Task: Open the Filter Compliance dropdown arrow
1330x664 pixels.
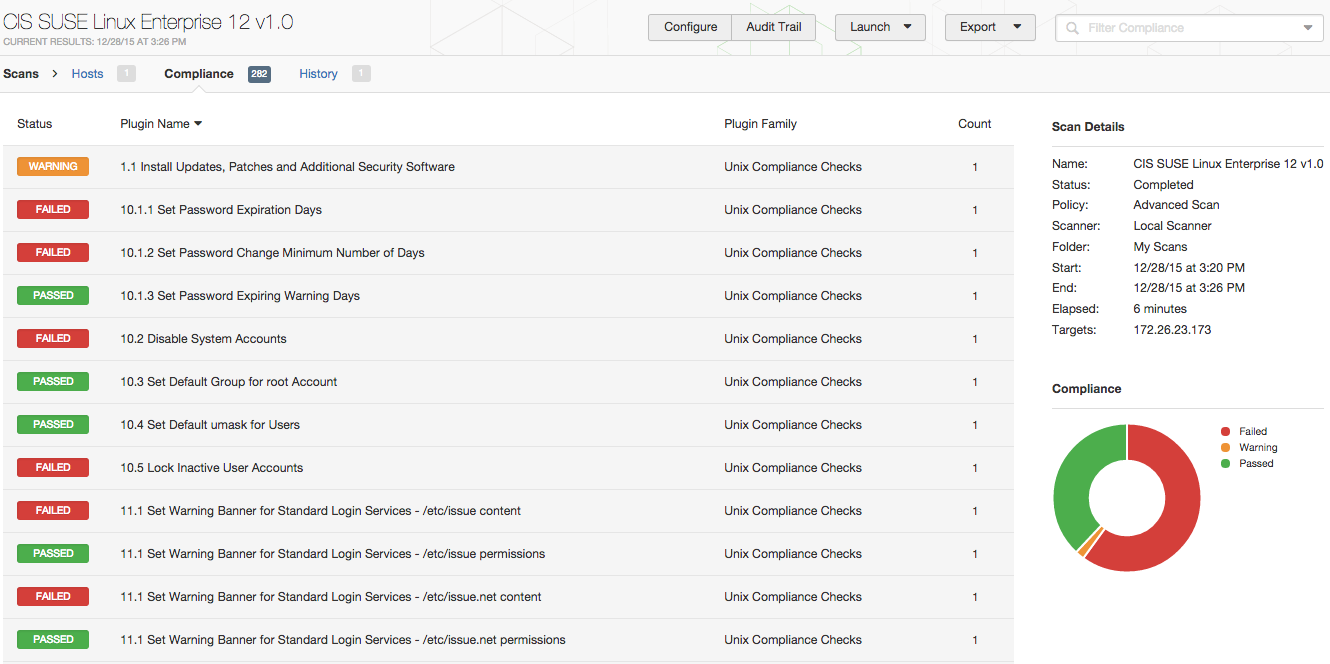Action: 1308,28
